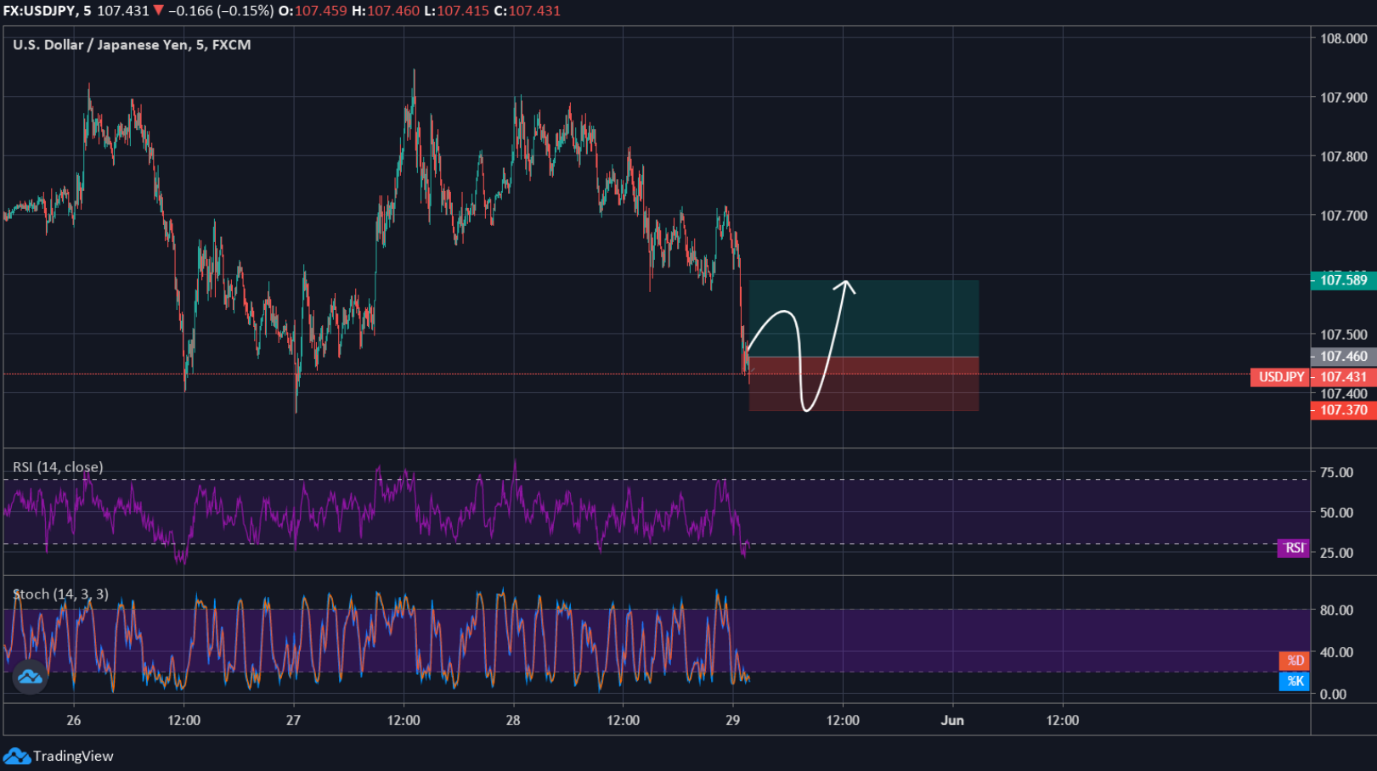The width and height of the screenshot is (1377, 771).
Task: Click the white arrowhead of the projection drawing
Action: click(x=848, y=284)
